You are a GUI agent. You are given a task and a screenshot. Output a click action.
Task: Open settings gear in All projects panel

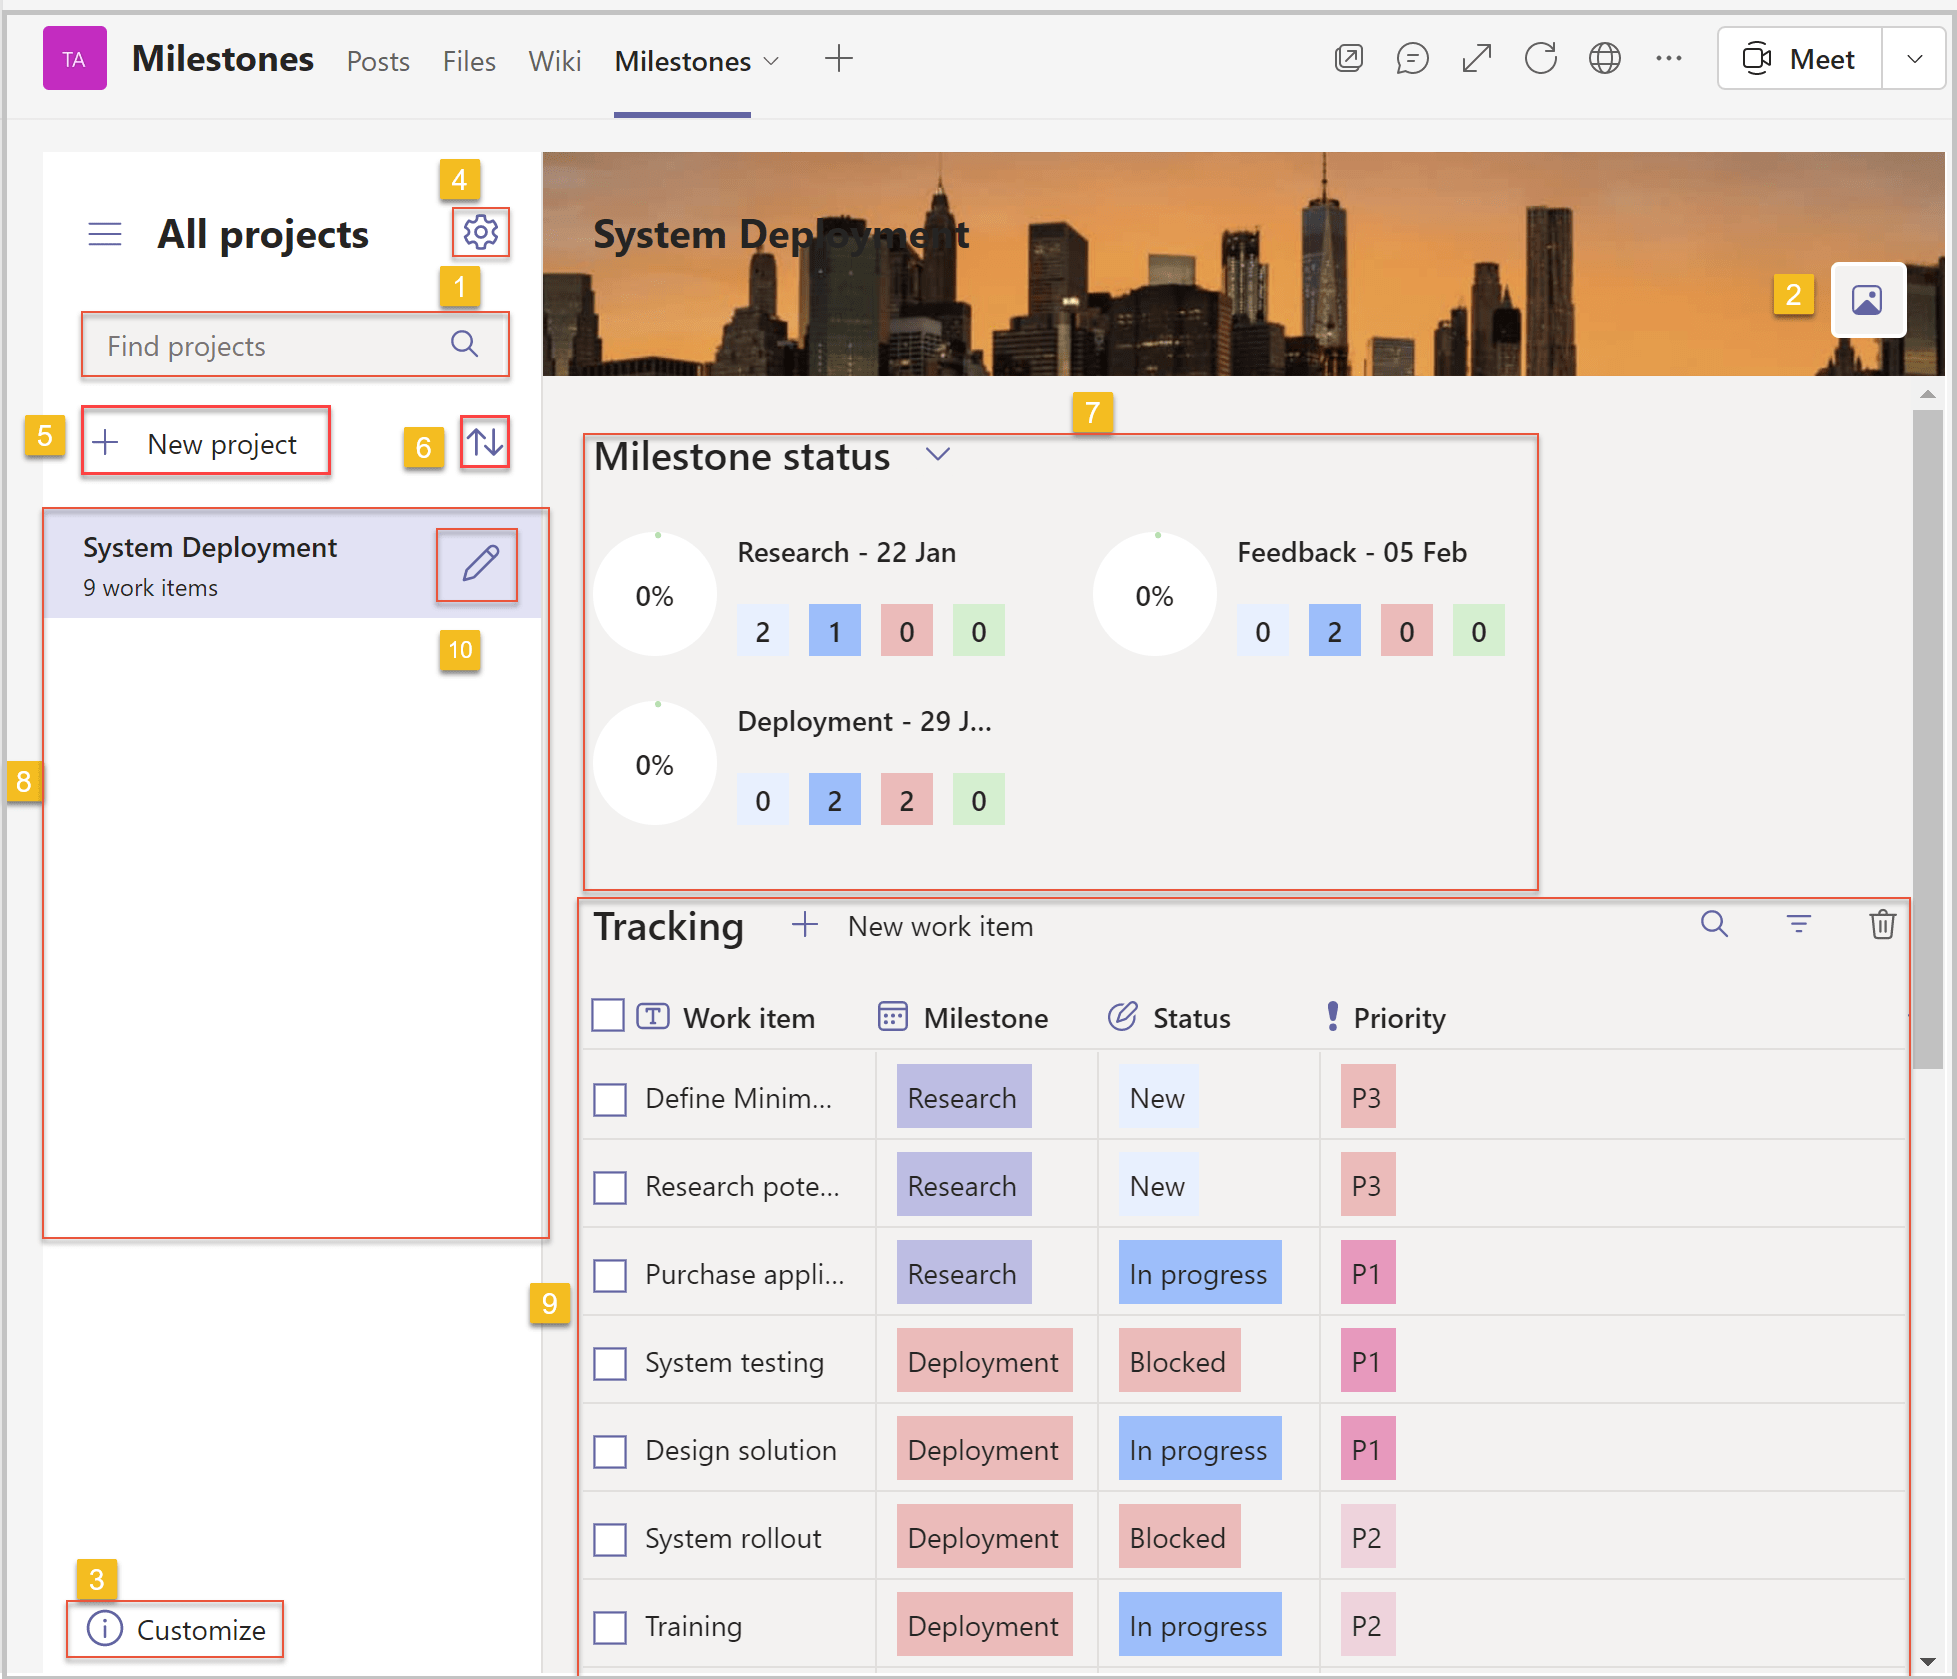[x=481, y=232]
